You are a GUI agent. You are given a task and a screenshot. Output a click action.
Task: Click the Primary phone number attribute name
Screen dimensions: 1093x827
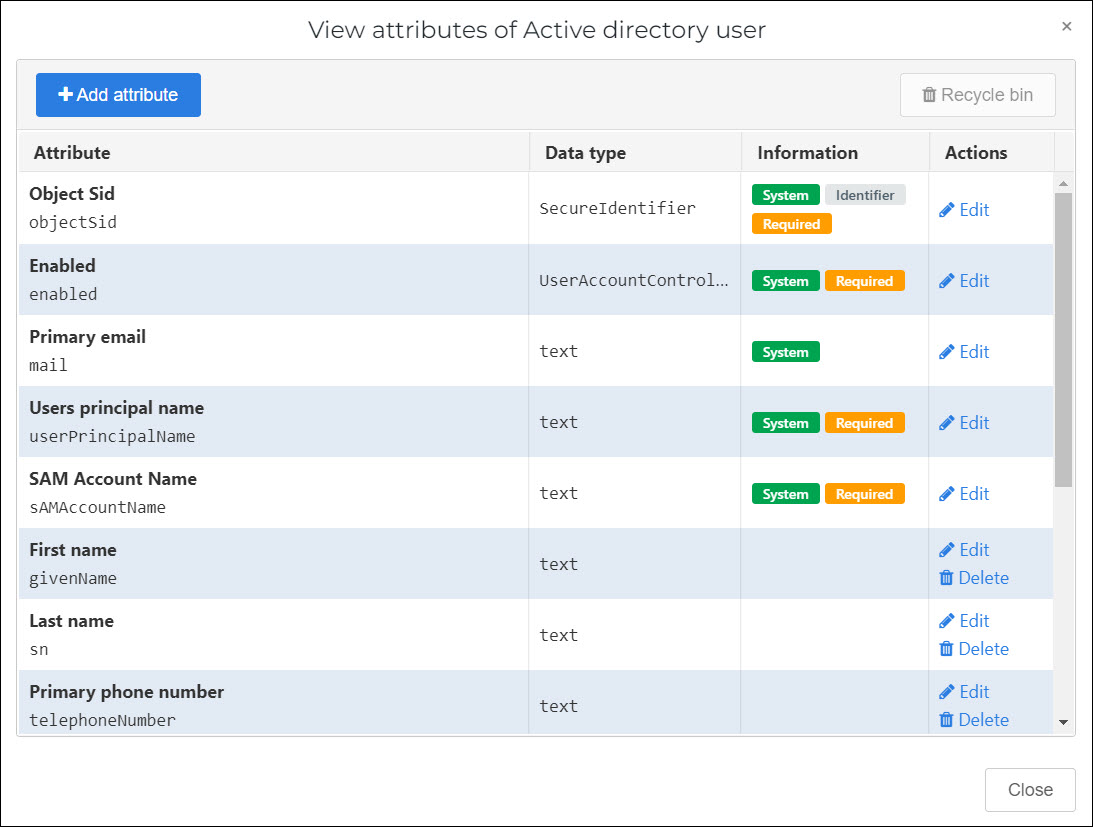[x=126, y=692]
